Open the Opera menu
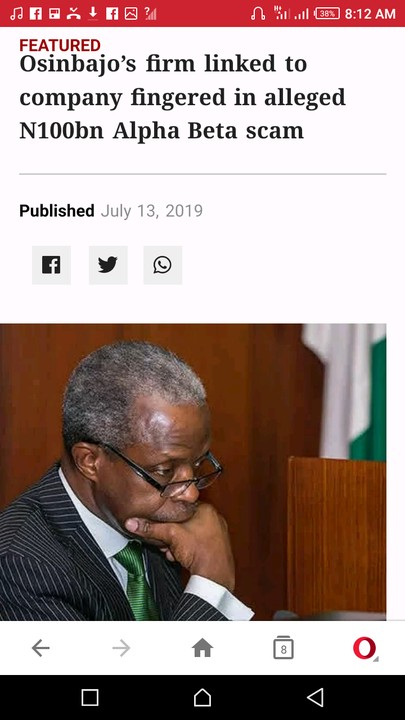The width and height of the screenshot is (405, 720). click(x=365, y=648)
